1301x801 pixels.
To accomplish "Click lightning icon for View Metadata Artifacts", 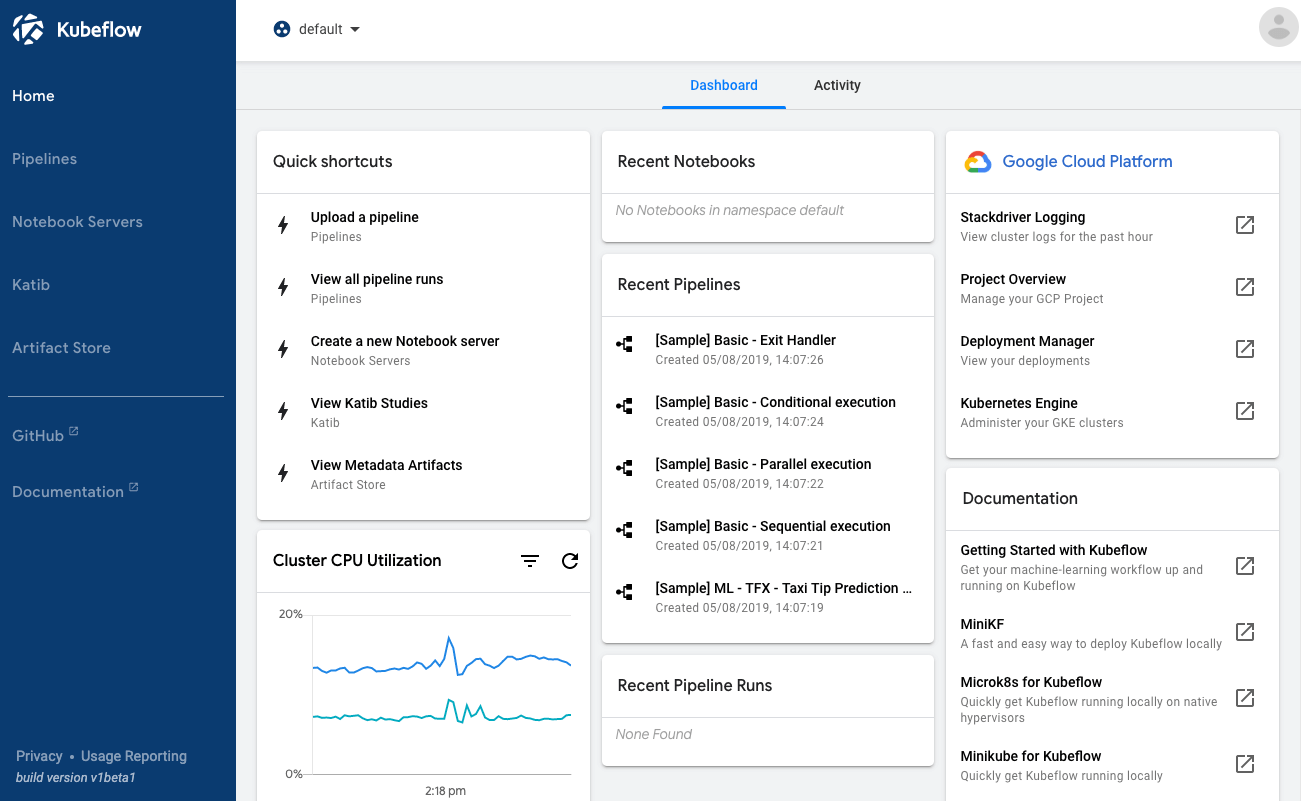I will tap(283, 474).
